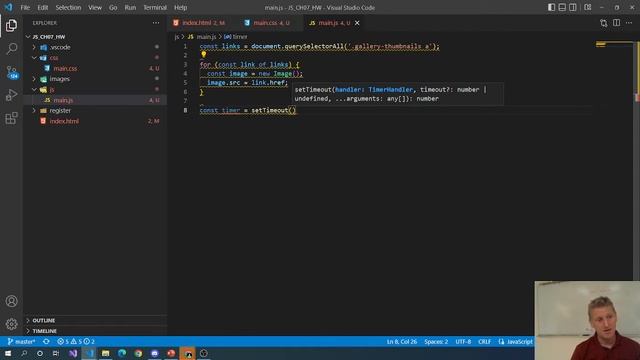Open the editor More Actions ellipsis
The image size is (640, 360).
(x=629, y=23)
